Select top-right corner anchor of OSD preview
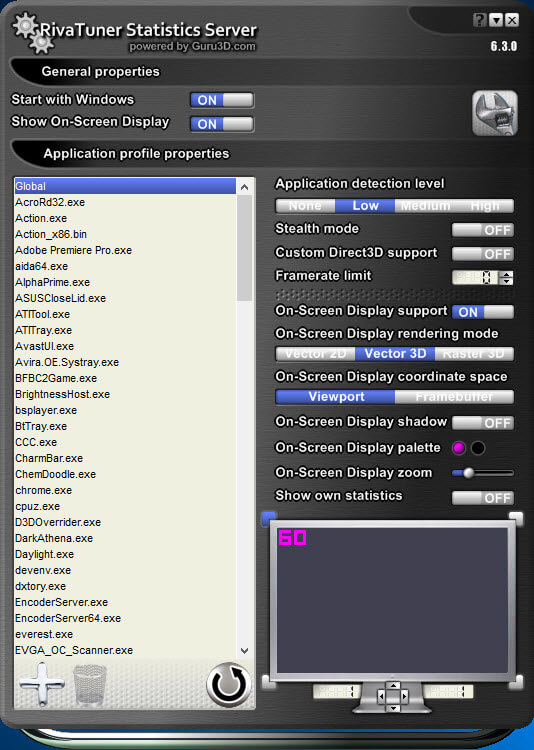The image size is (534, 750). (x=516, y=519)
